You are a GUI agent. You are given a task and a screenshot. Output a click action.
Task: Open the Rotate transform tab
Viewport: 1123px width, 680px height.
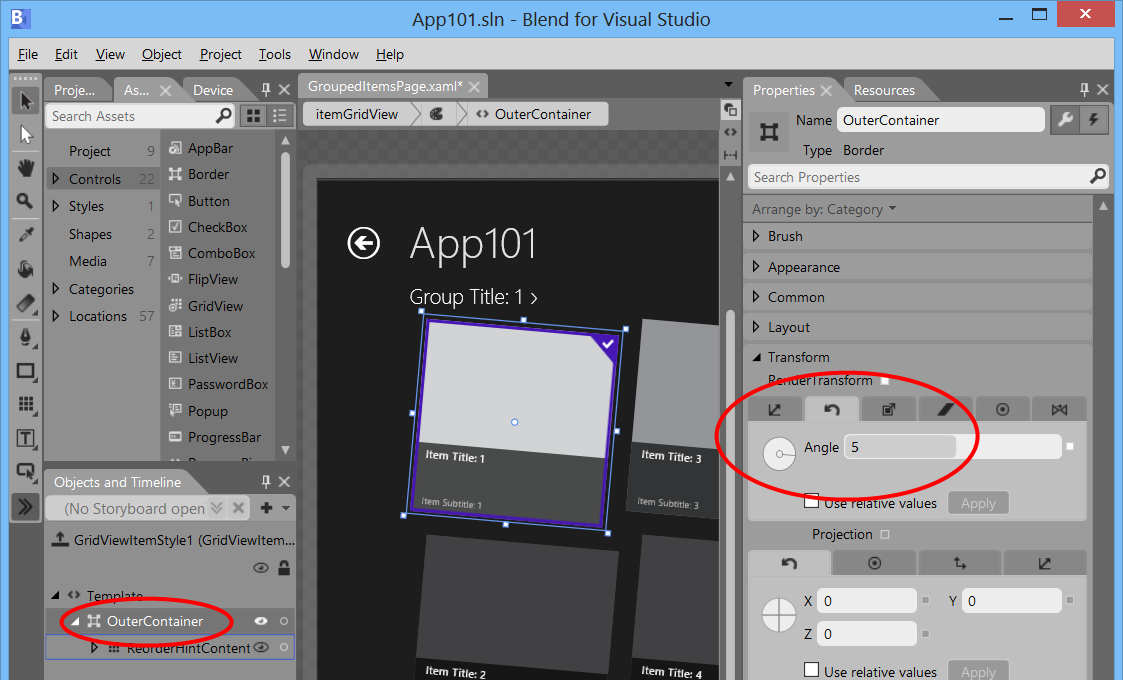(832, 409)
